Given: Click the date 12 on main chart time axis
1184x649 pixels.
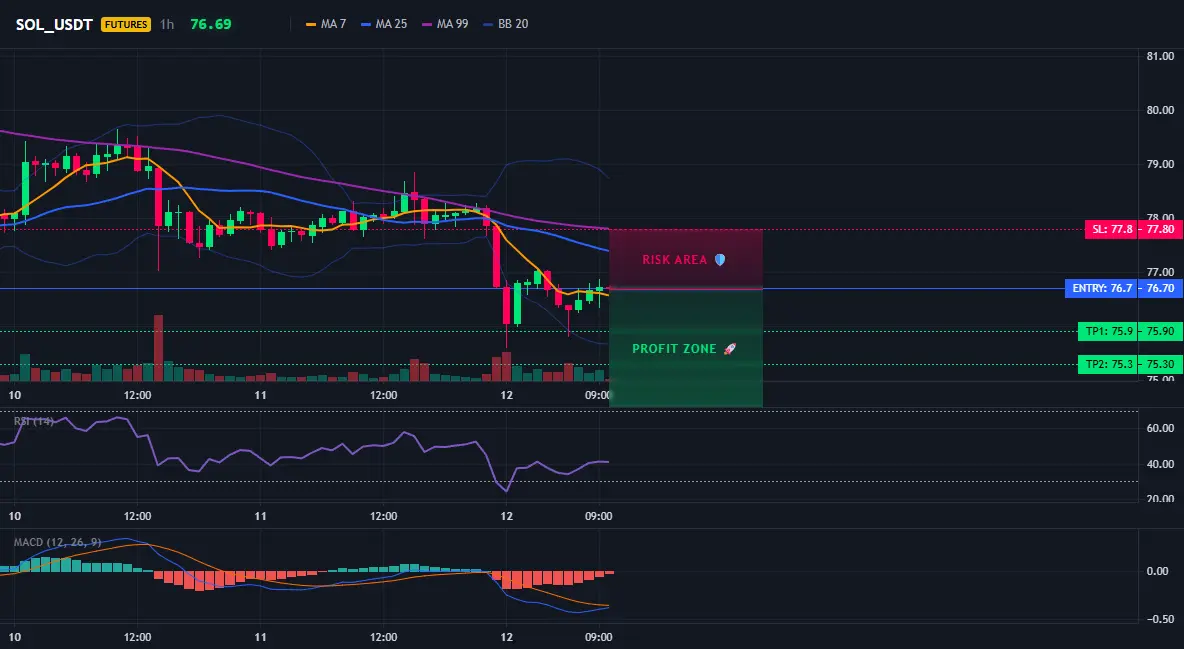Looking at the screenshot, I should (507, 395).
